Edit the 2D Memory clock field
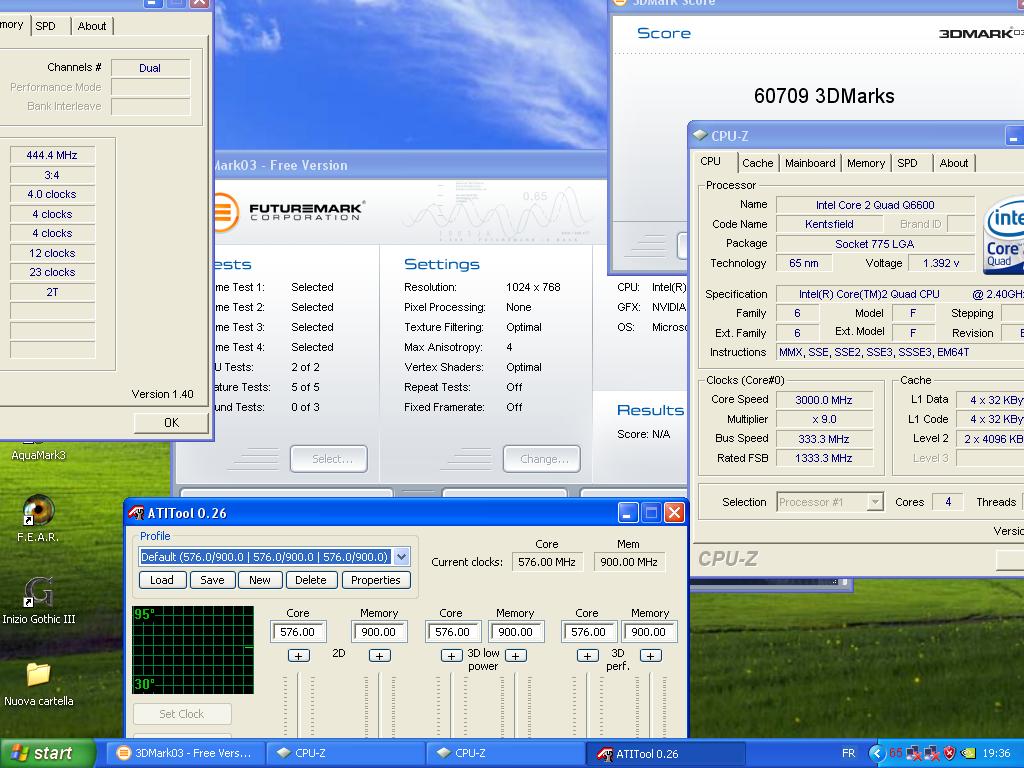Viewport: 1024px width, 768px height. [379, 632]
